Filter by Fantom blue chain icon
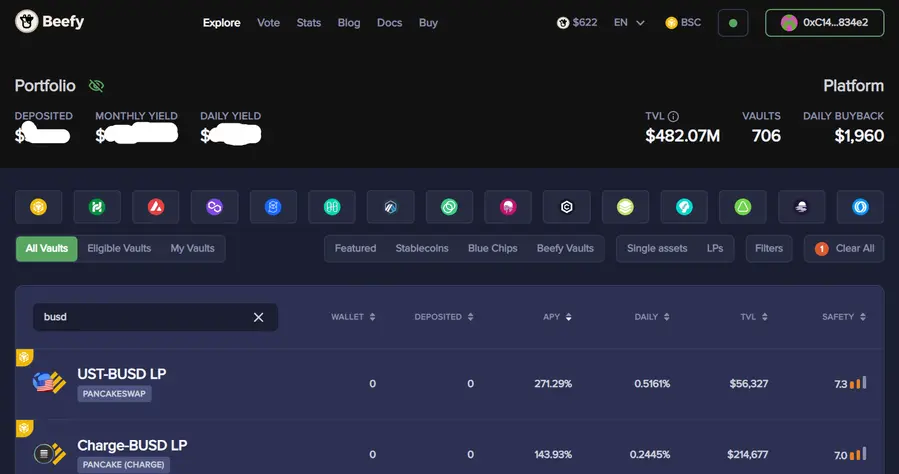Image resolution: width=899 pixels, height=474 pixels. [x=273, y=207]
